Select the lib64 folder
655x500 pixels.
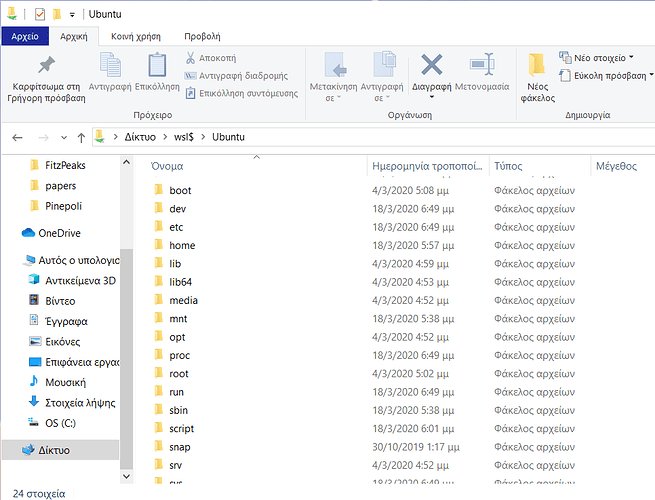pyautogui.click(x=180, y=282)
